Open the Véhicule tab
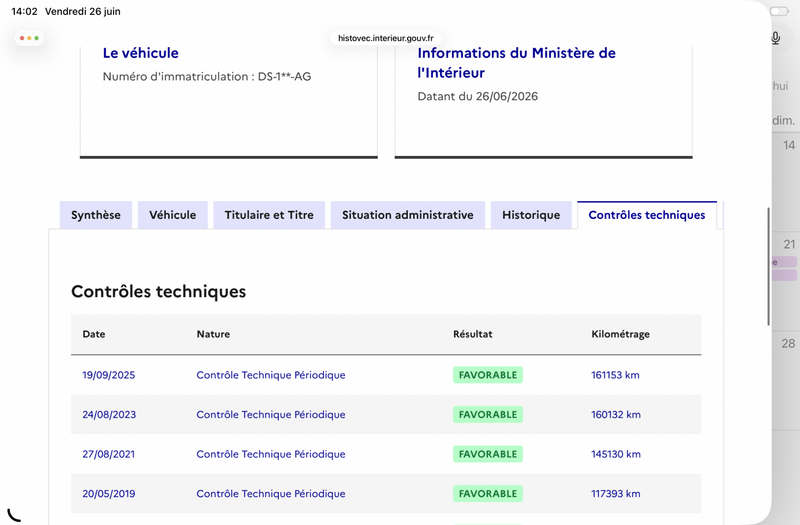800x525 pixels. tap(172, 215)
